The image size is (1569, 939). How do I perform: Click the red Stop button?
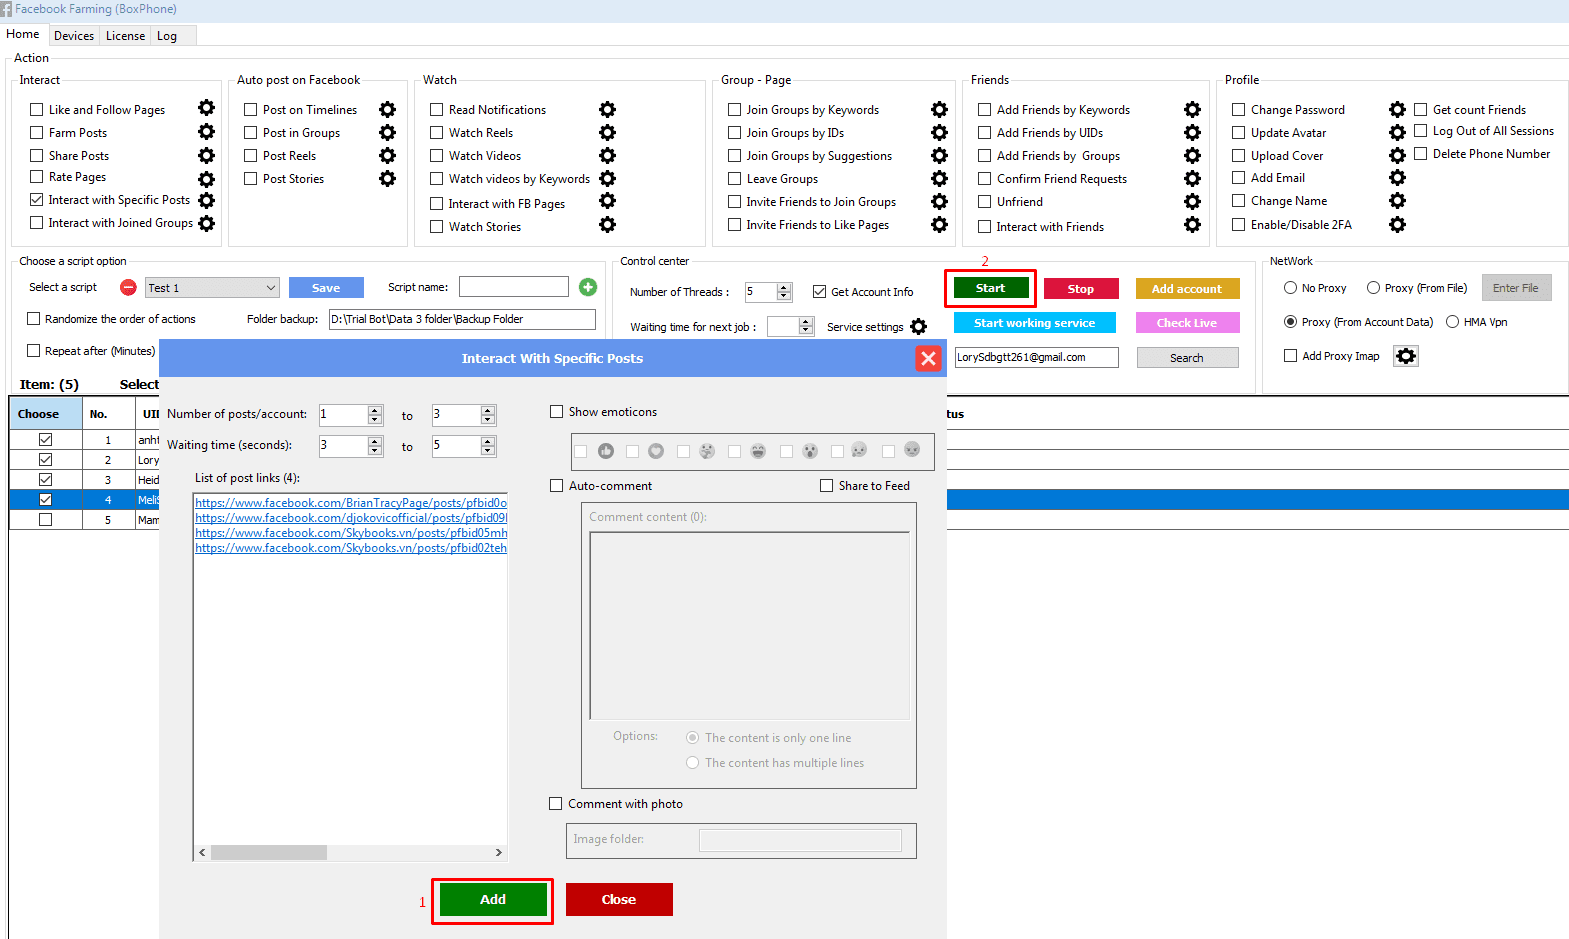pos(1081,289)
